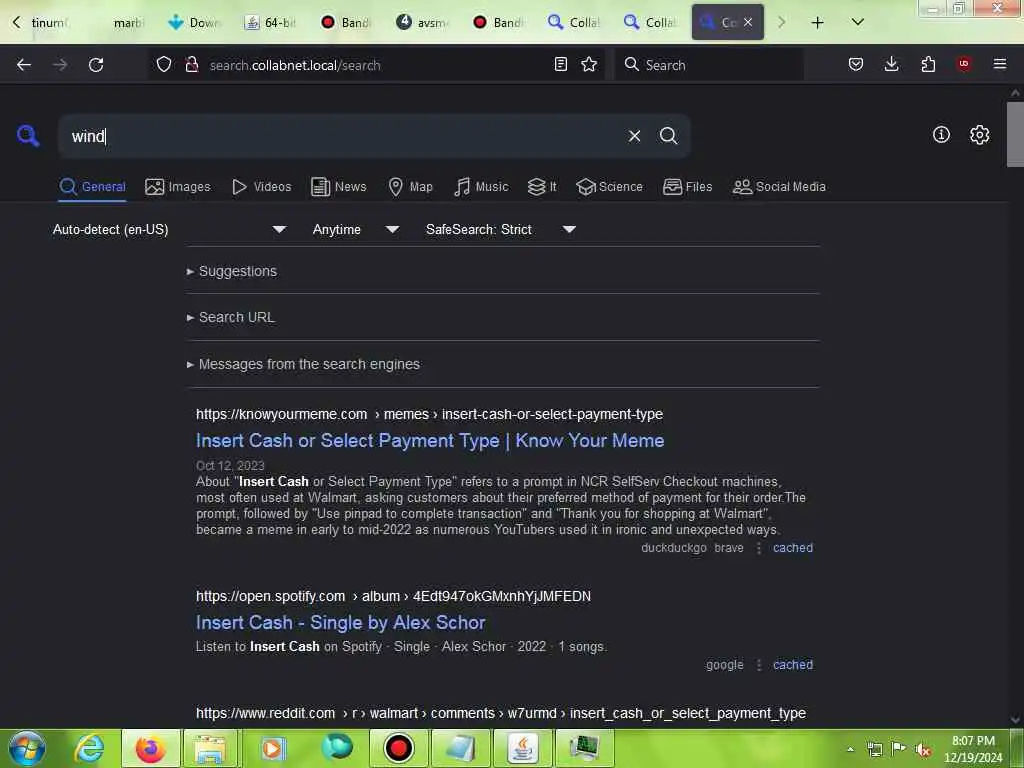Switch to News category
The image size is (1024, 768).
[x=338, y=187]
